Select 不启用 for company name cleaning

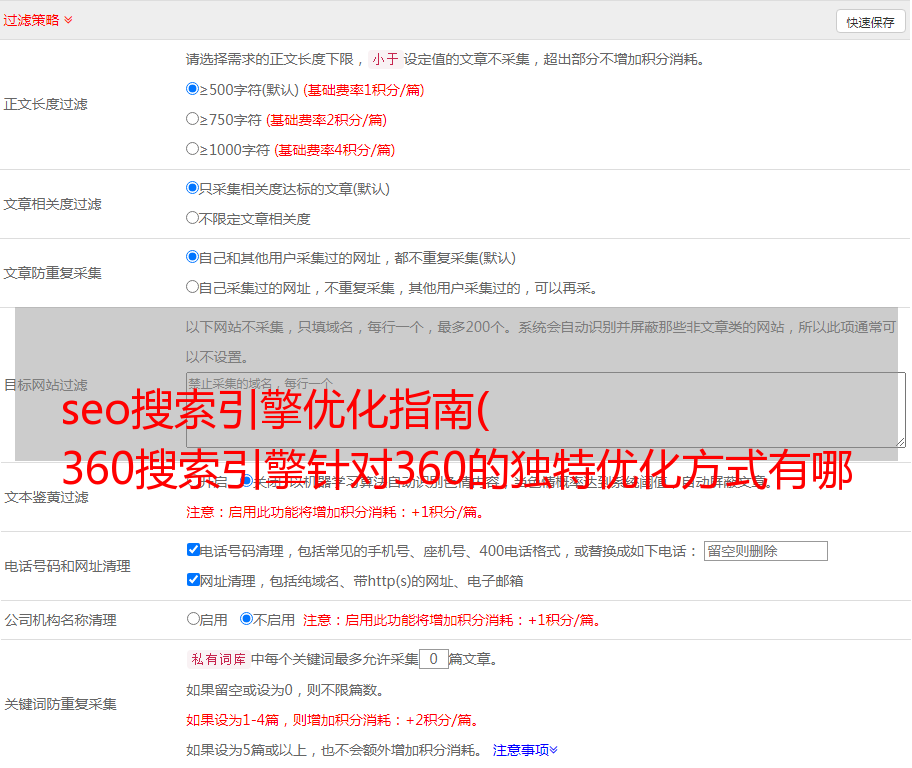pyautogui.click(x=246, y=619)
